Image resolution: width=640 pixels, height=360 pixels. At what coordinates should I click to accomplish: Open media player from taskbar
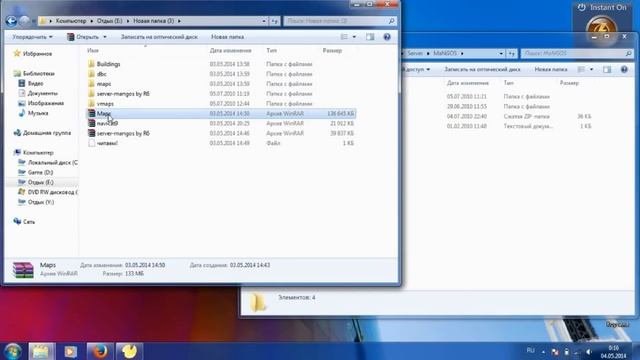click(x=70, y=351)
